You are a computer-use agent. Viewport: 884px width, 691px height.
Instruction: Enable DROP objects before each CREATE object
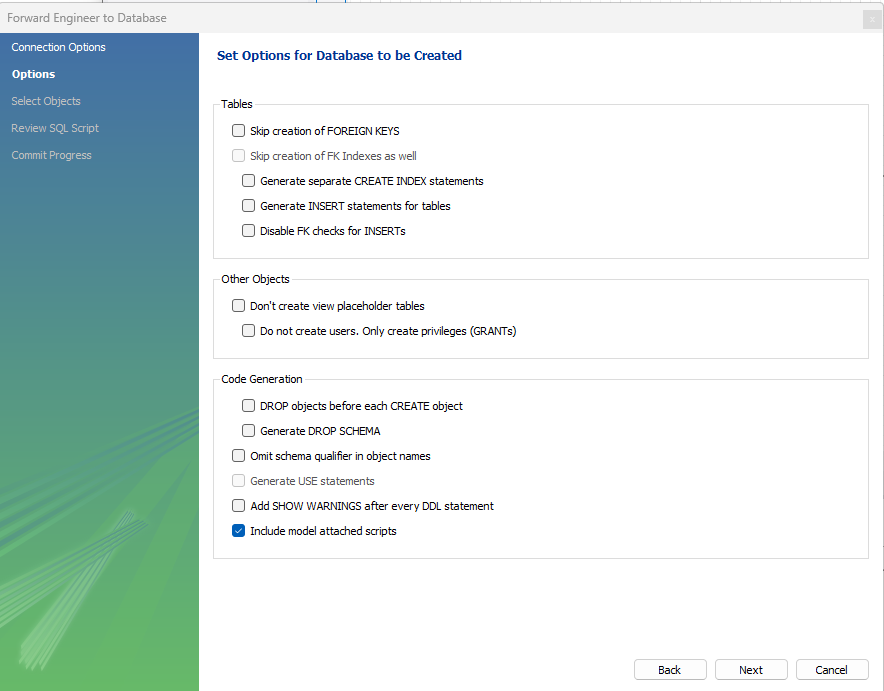(249, 405)
